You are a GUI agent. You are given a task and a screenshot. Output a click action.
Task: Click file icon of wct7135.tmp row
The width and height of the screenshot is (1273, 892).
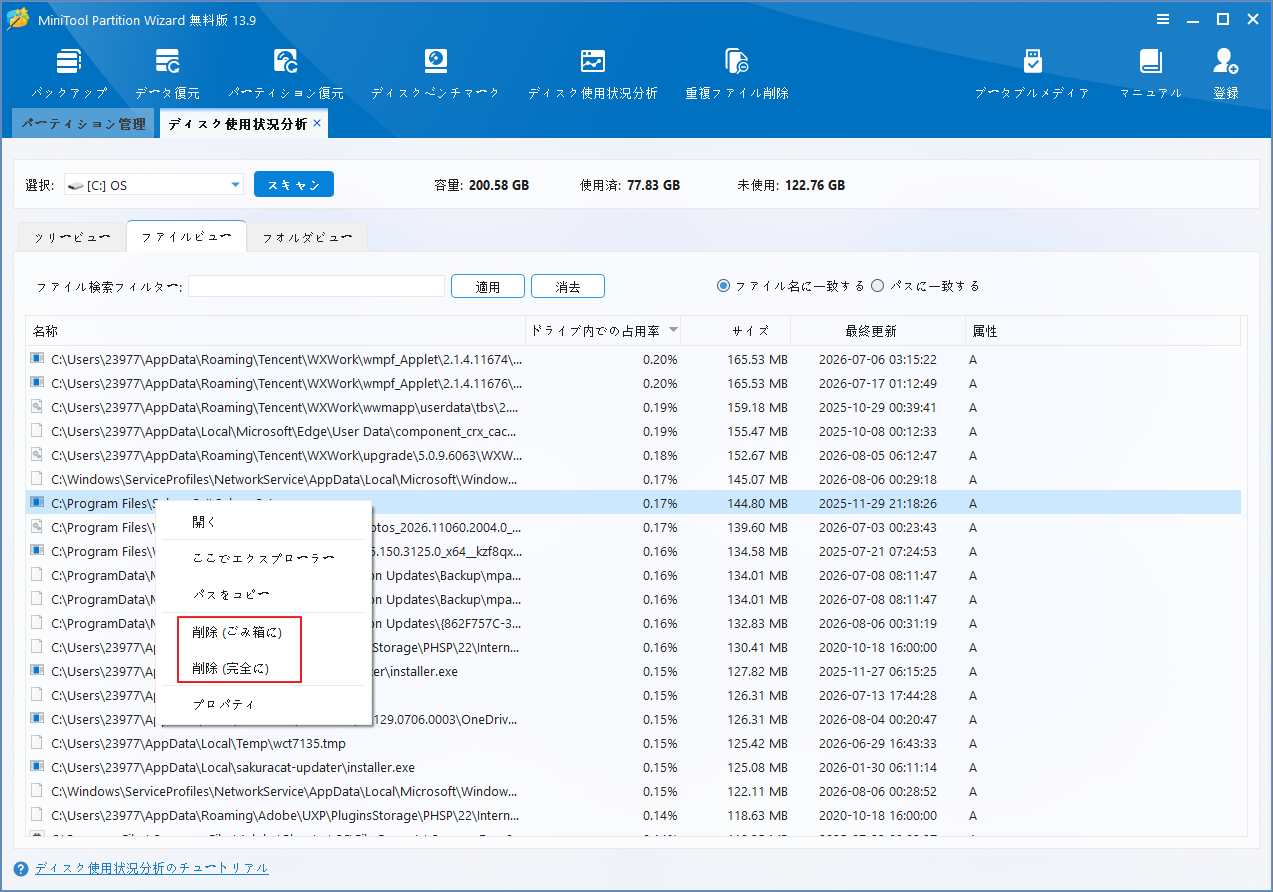click(37, 743)
